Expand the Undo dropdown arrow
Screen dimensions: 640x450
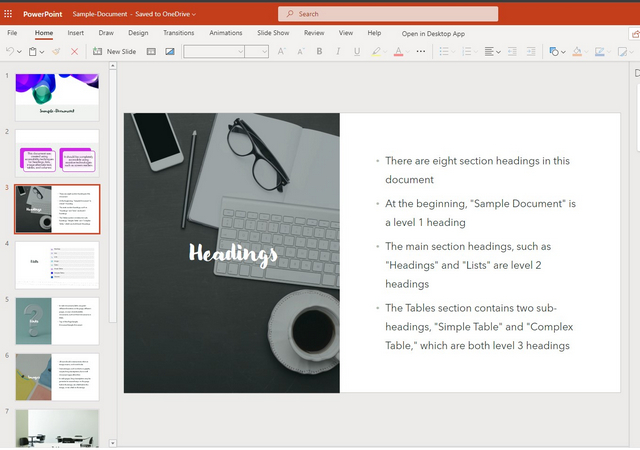click(19, 52)
